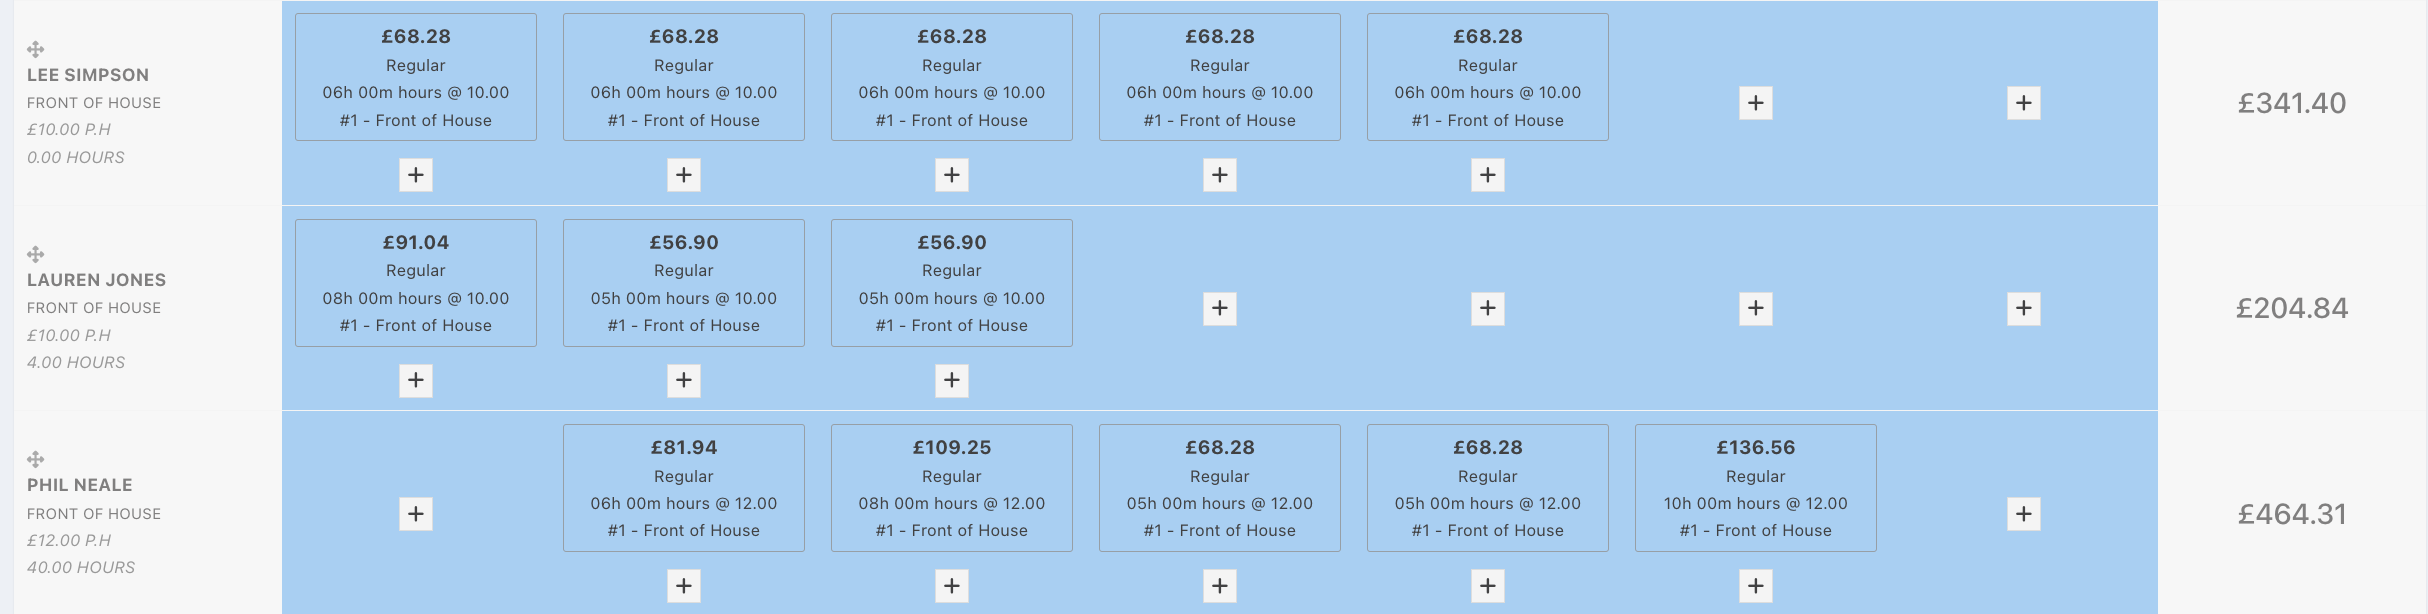Image resolution: width=2428 pixels, height=614 pixels.
Task: Open Phil Neale's 10h 00m £136.56 shift
Action: click(x=1756, y=488)
